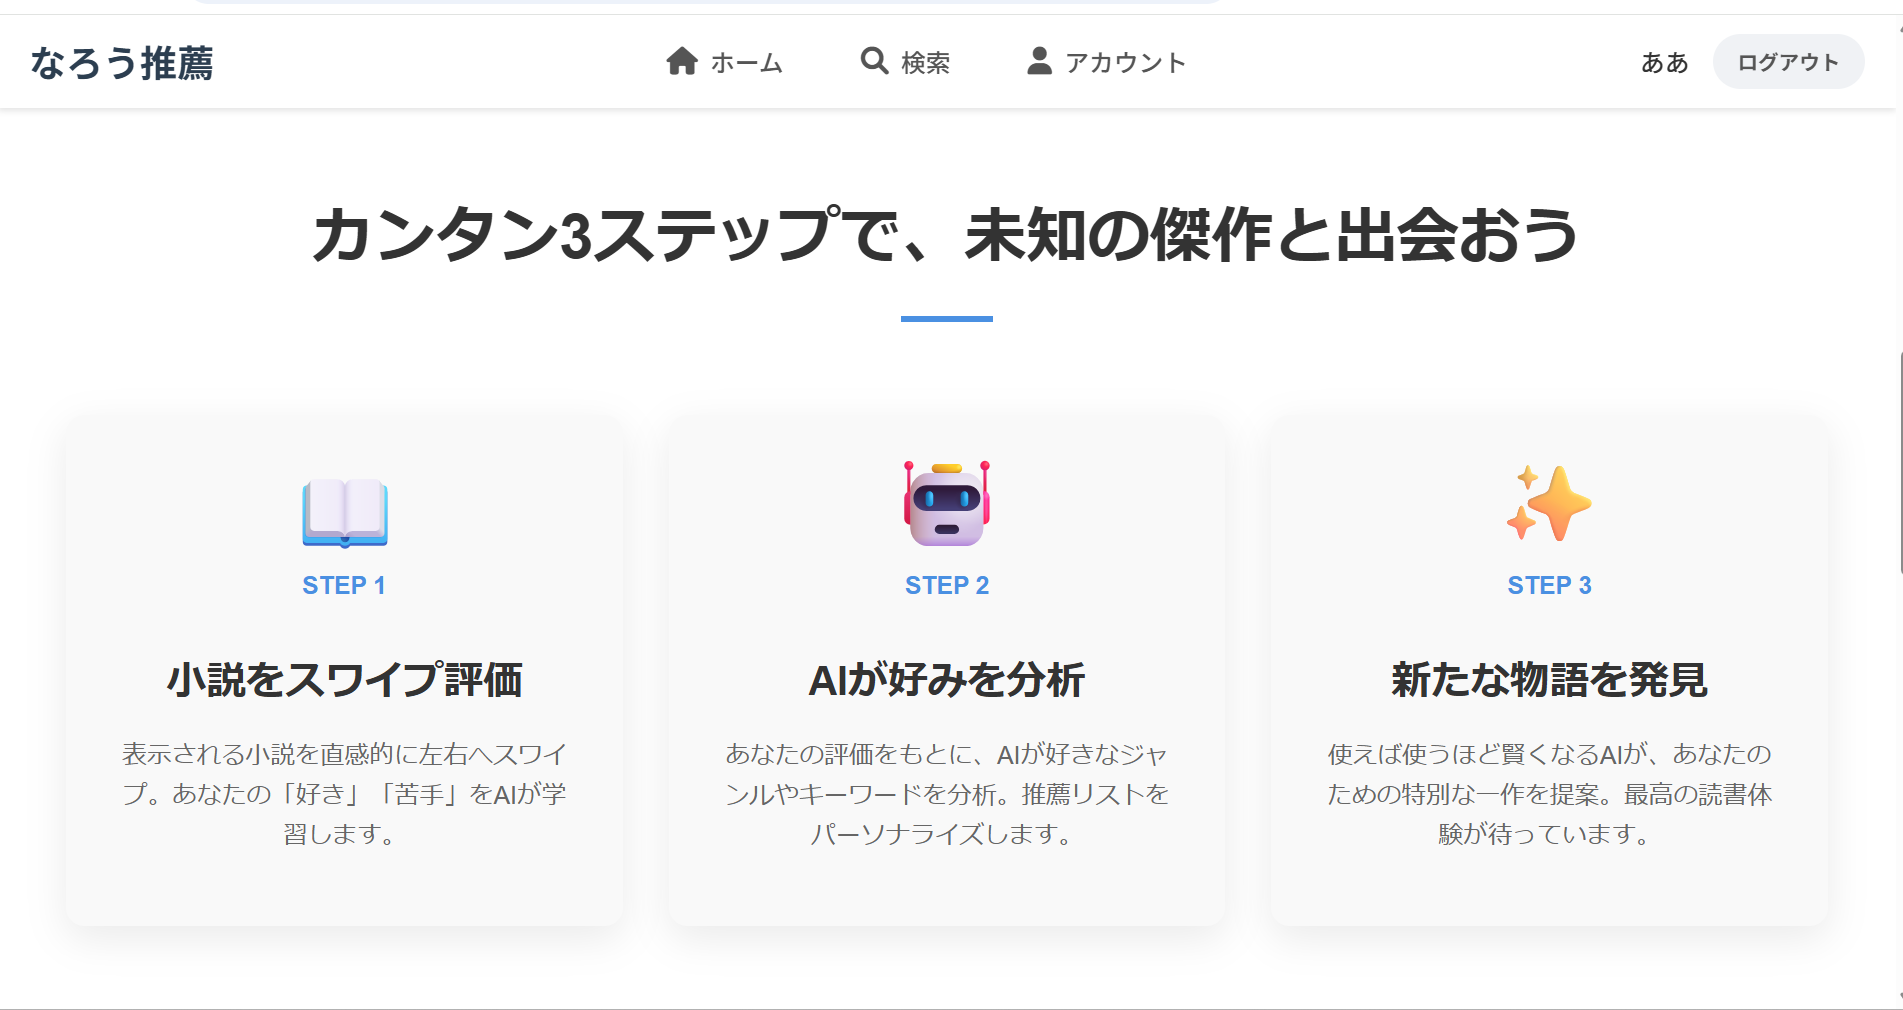Click the カンタン3ステップ main heading

pos(946,236)
